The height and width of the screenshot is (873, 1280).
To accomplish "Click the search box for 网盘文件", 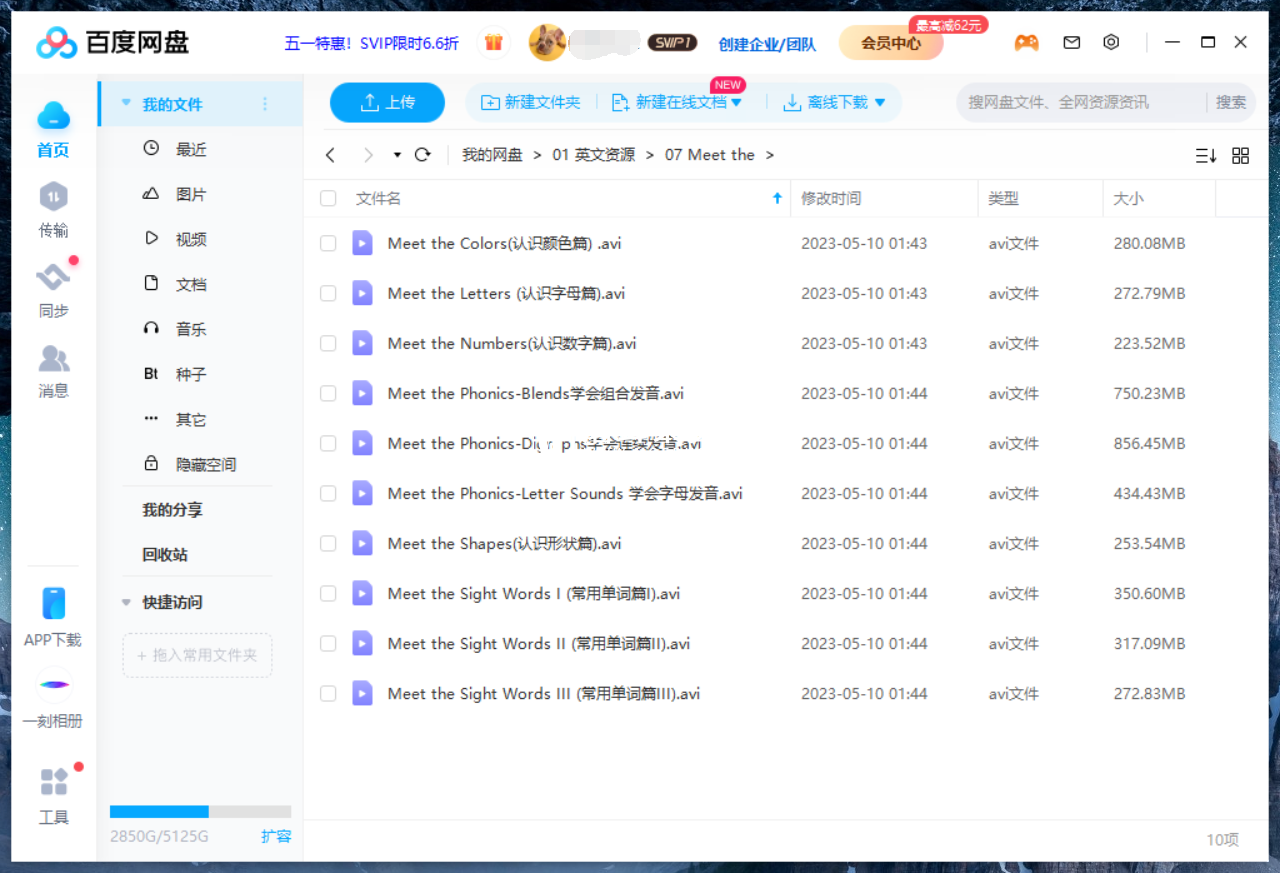I will 1080,102.
